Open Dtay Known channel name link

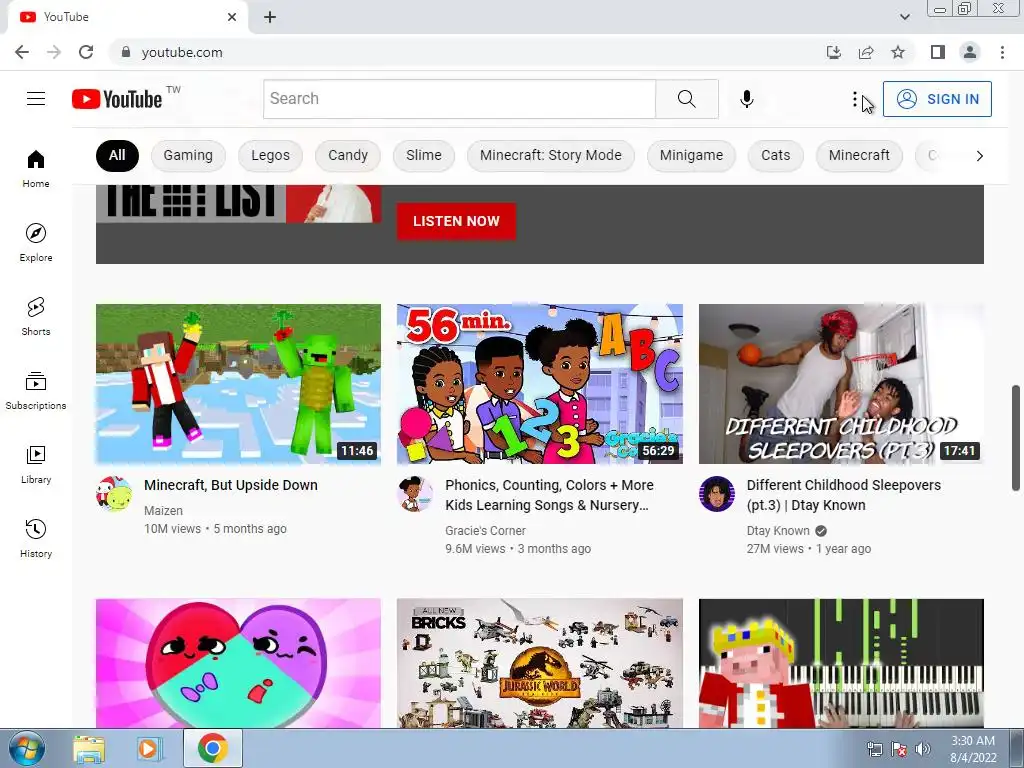pyautogui.click(x=778, y=531)
